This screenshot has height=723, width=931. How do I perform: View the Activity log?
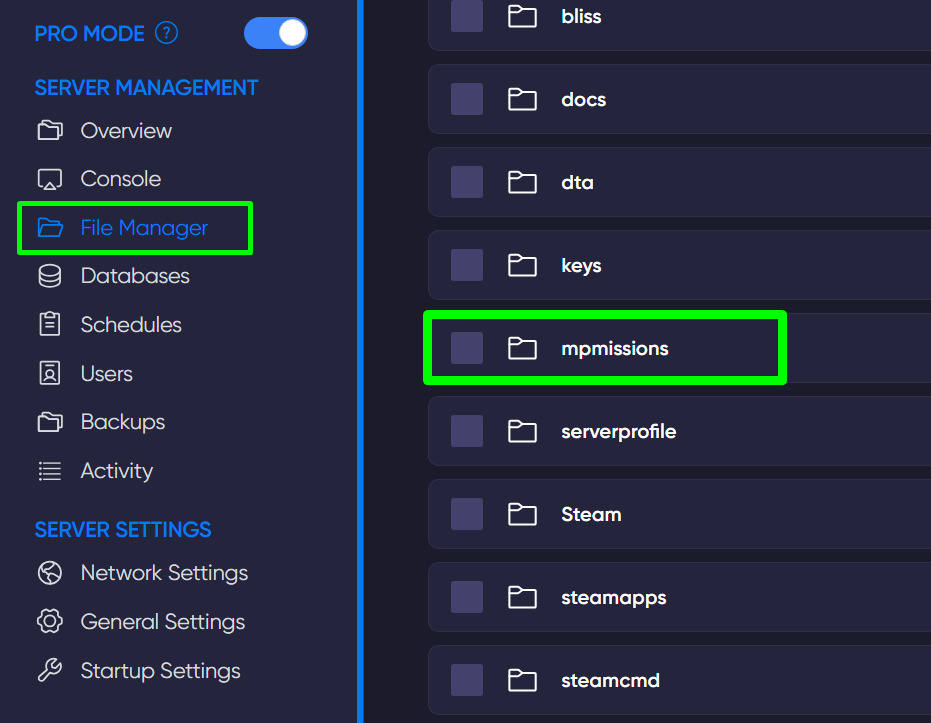116,471
